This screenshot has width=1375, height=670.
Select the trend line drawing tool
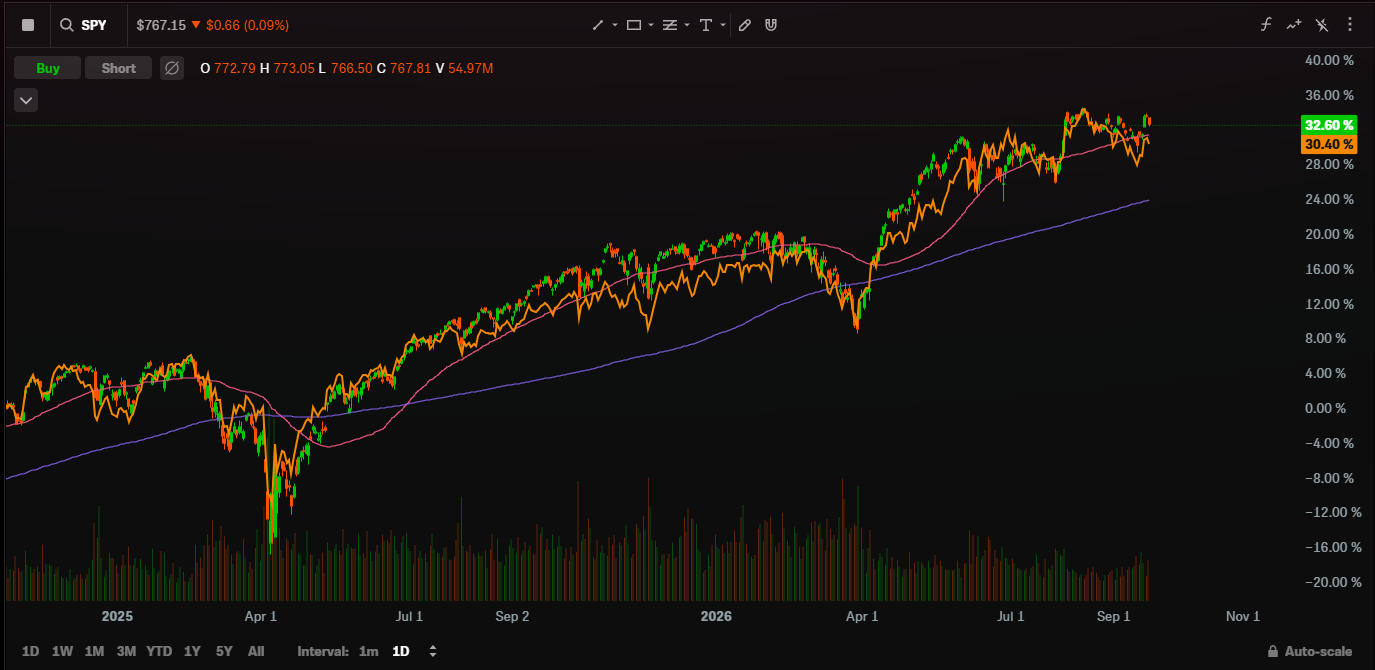598,25
